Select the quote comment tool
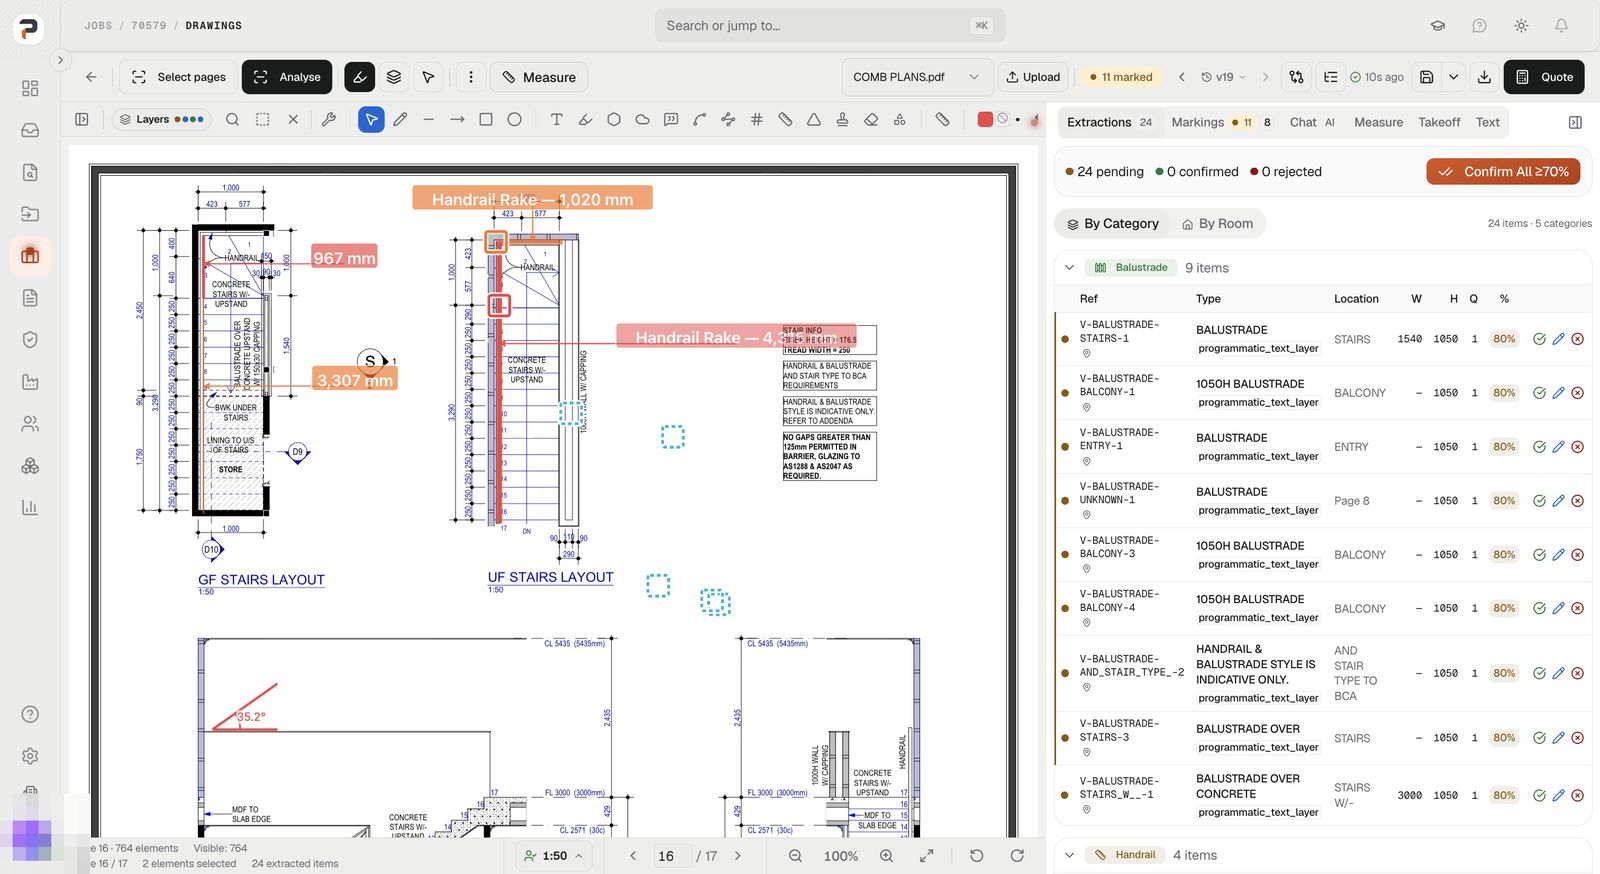Viewport: 1600px width, 874px height. pos(671,119)
